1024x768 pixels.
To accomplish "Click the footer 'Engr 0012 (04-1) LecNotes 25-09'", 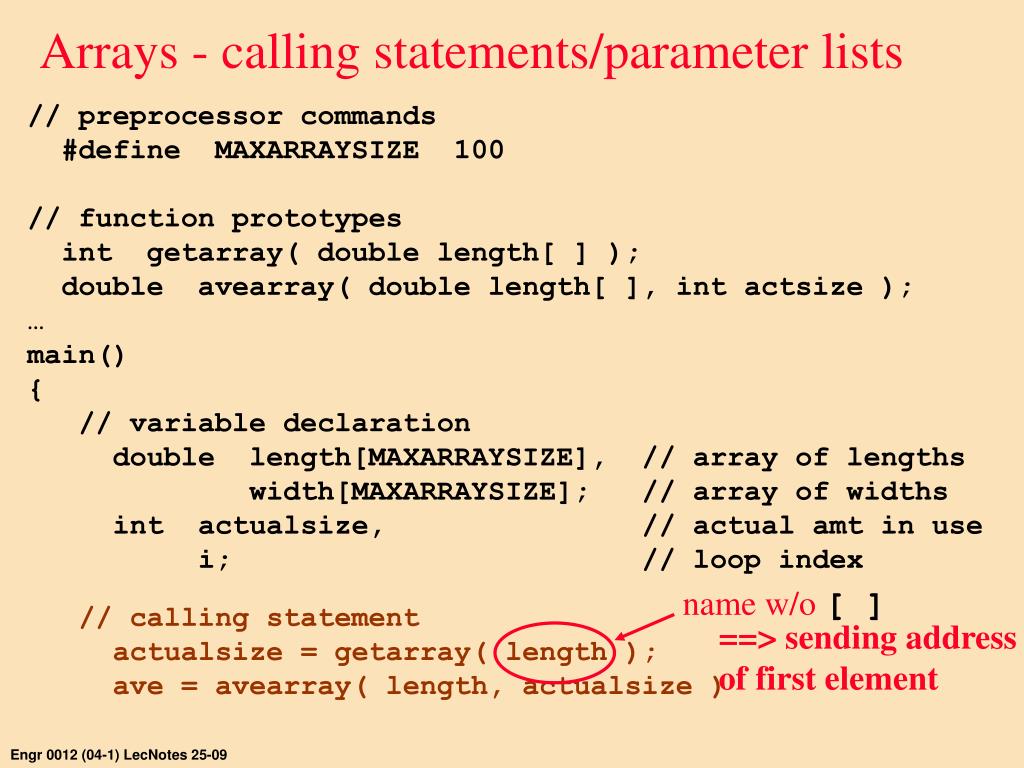I will point(119,755).
